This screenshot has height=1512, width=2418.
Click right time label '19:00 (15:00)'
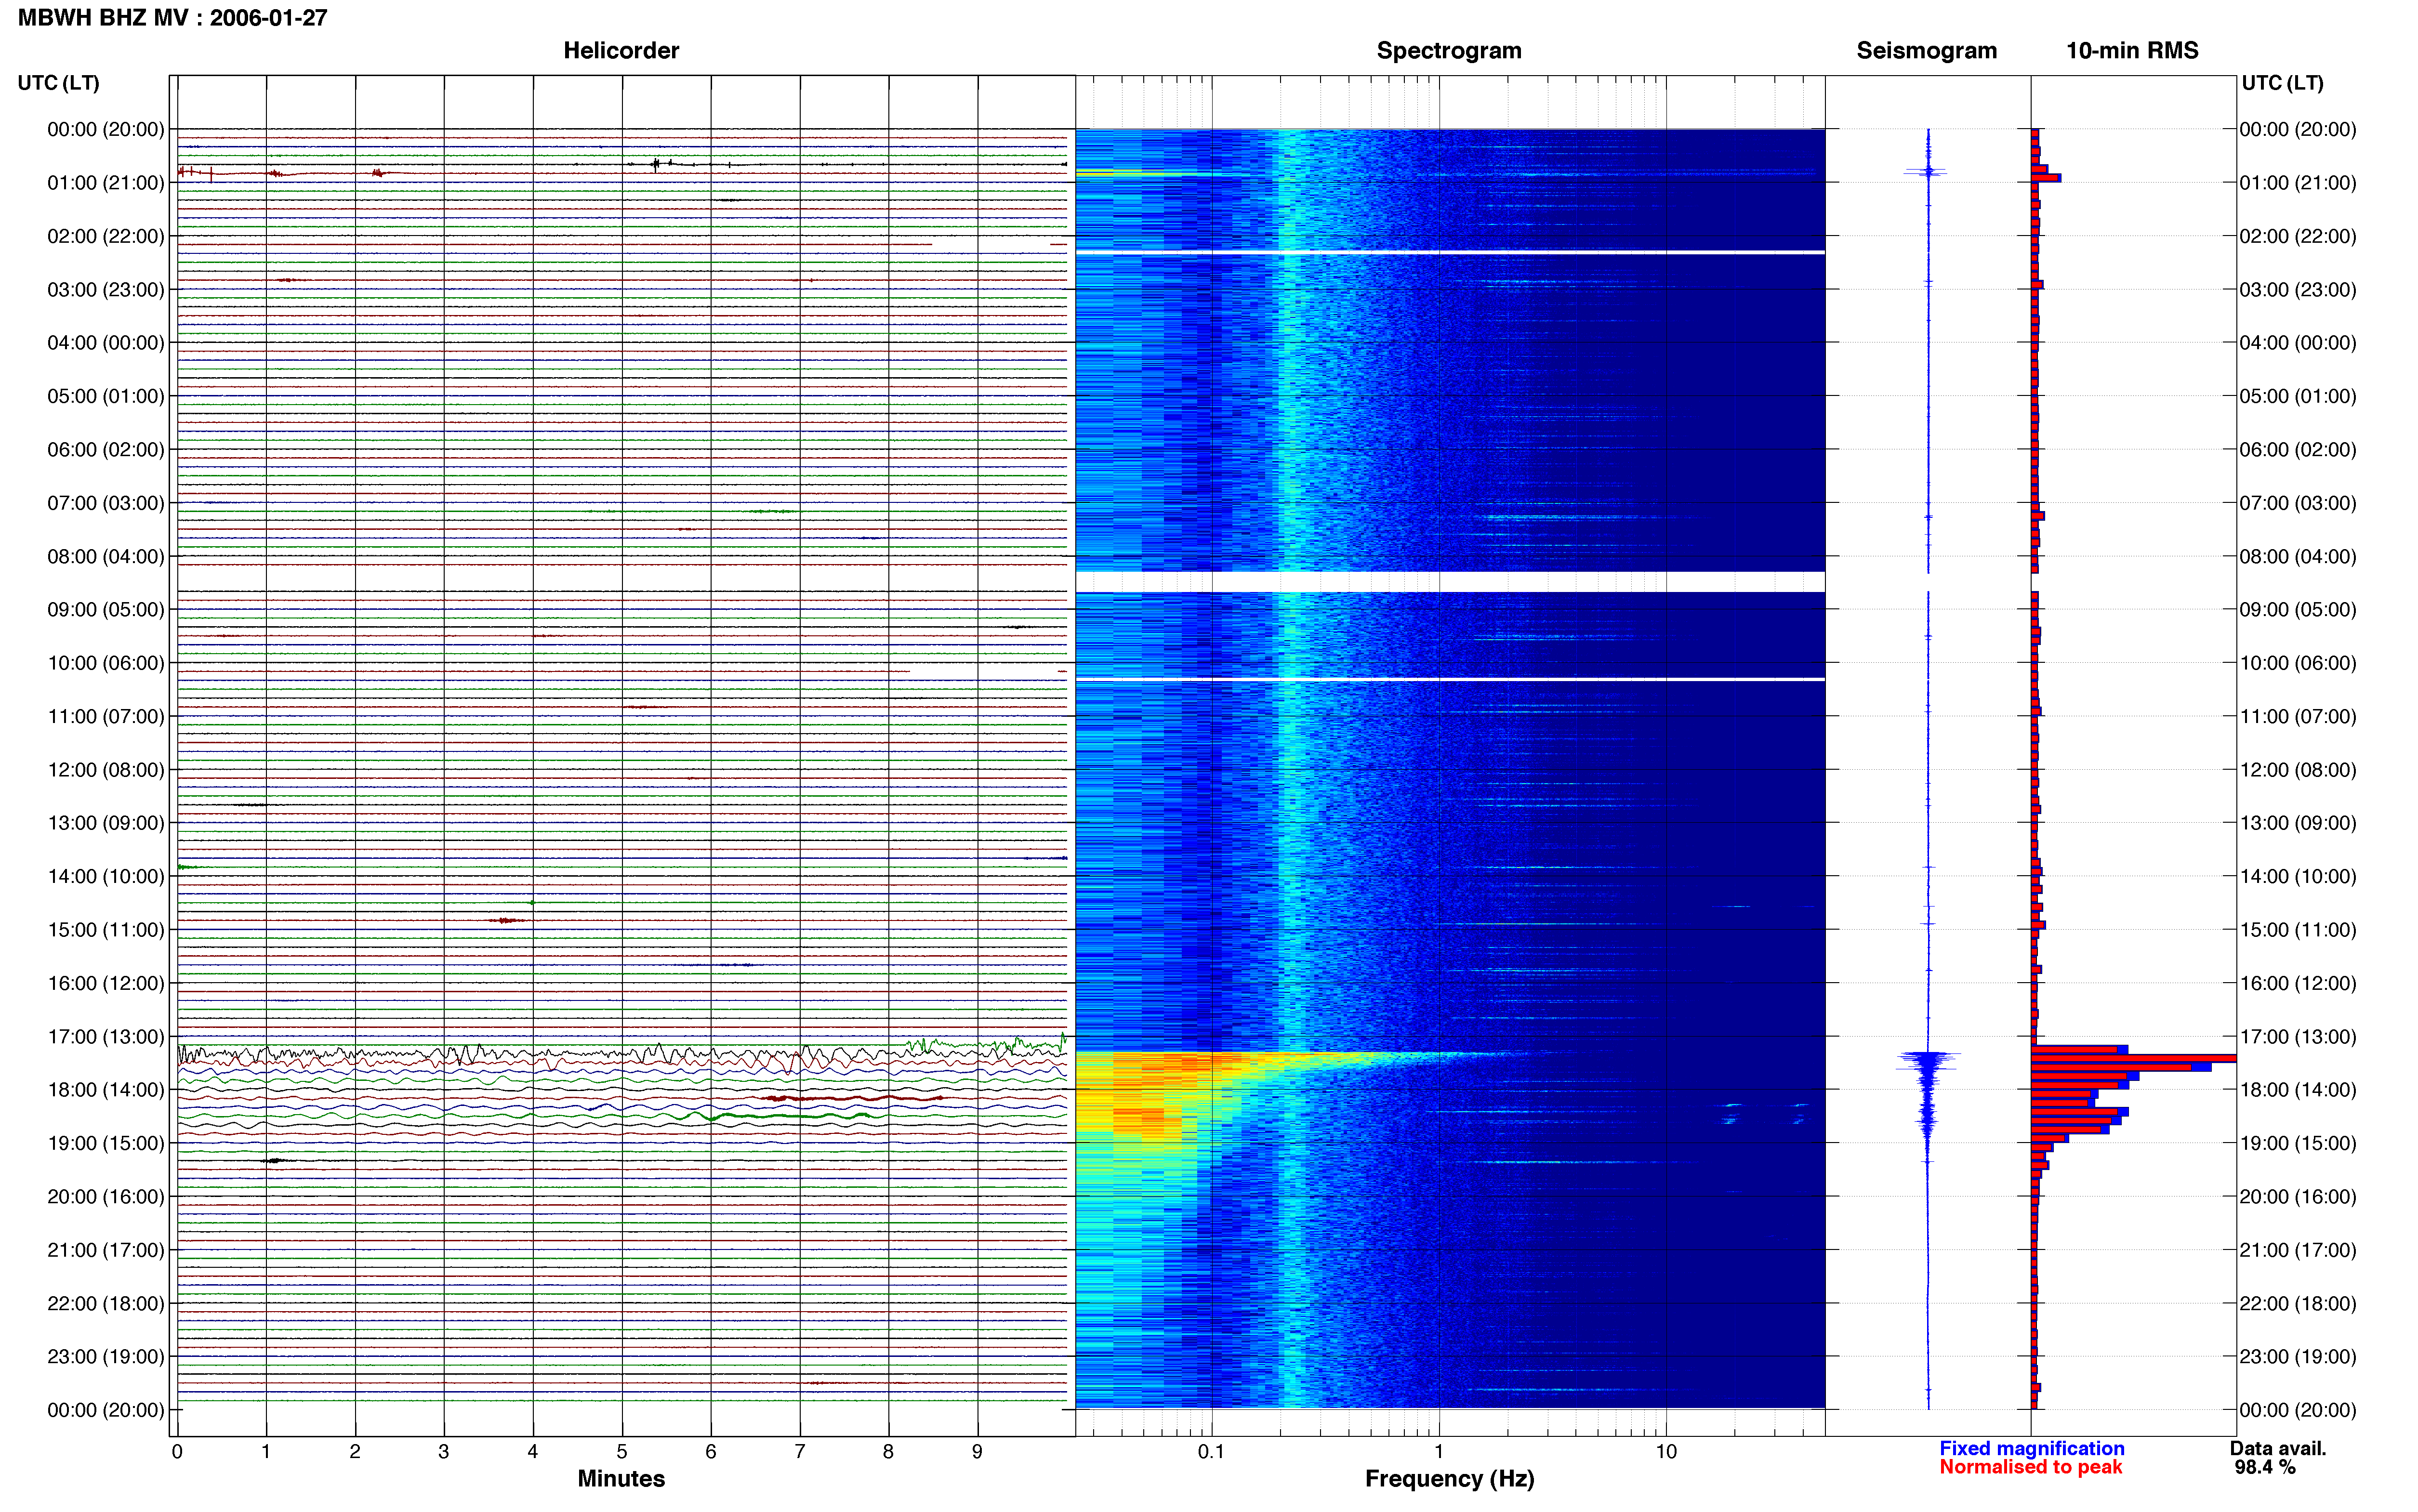tap(2298, 1143)
